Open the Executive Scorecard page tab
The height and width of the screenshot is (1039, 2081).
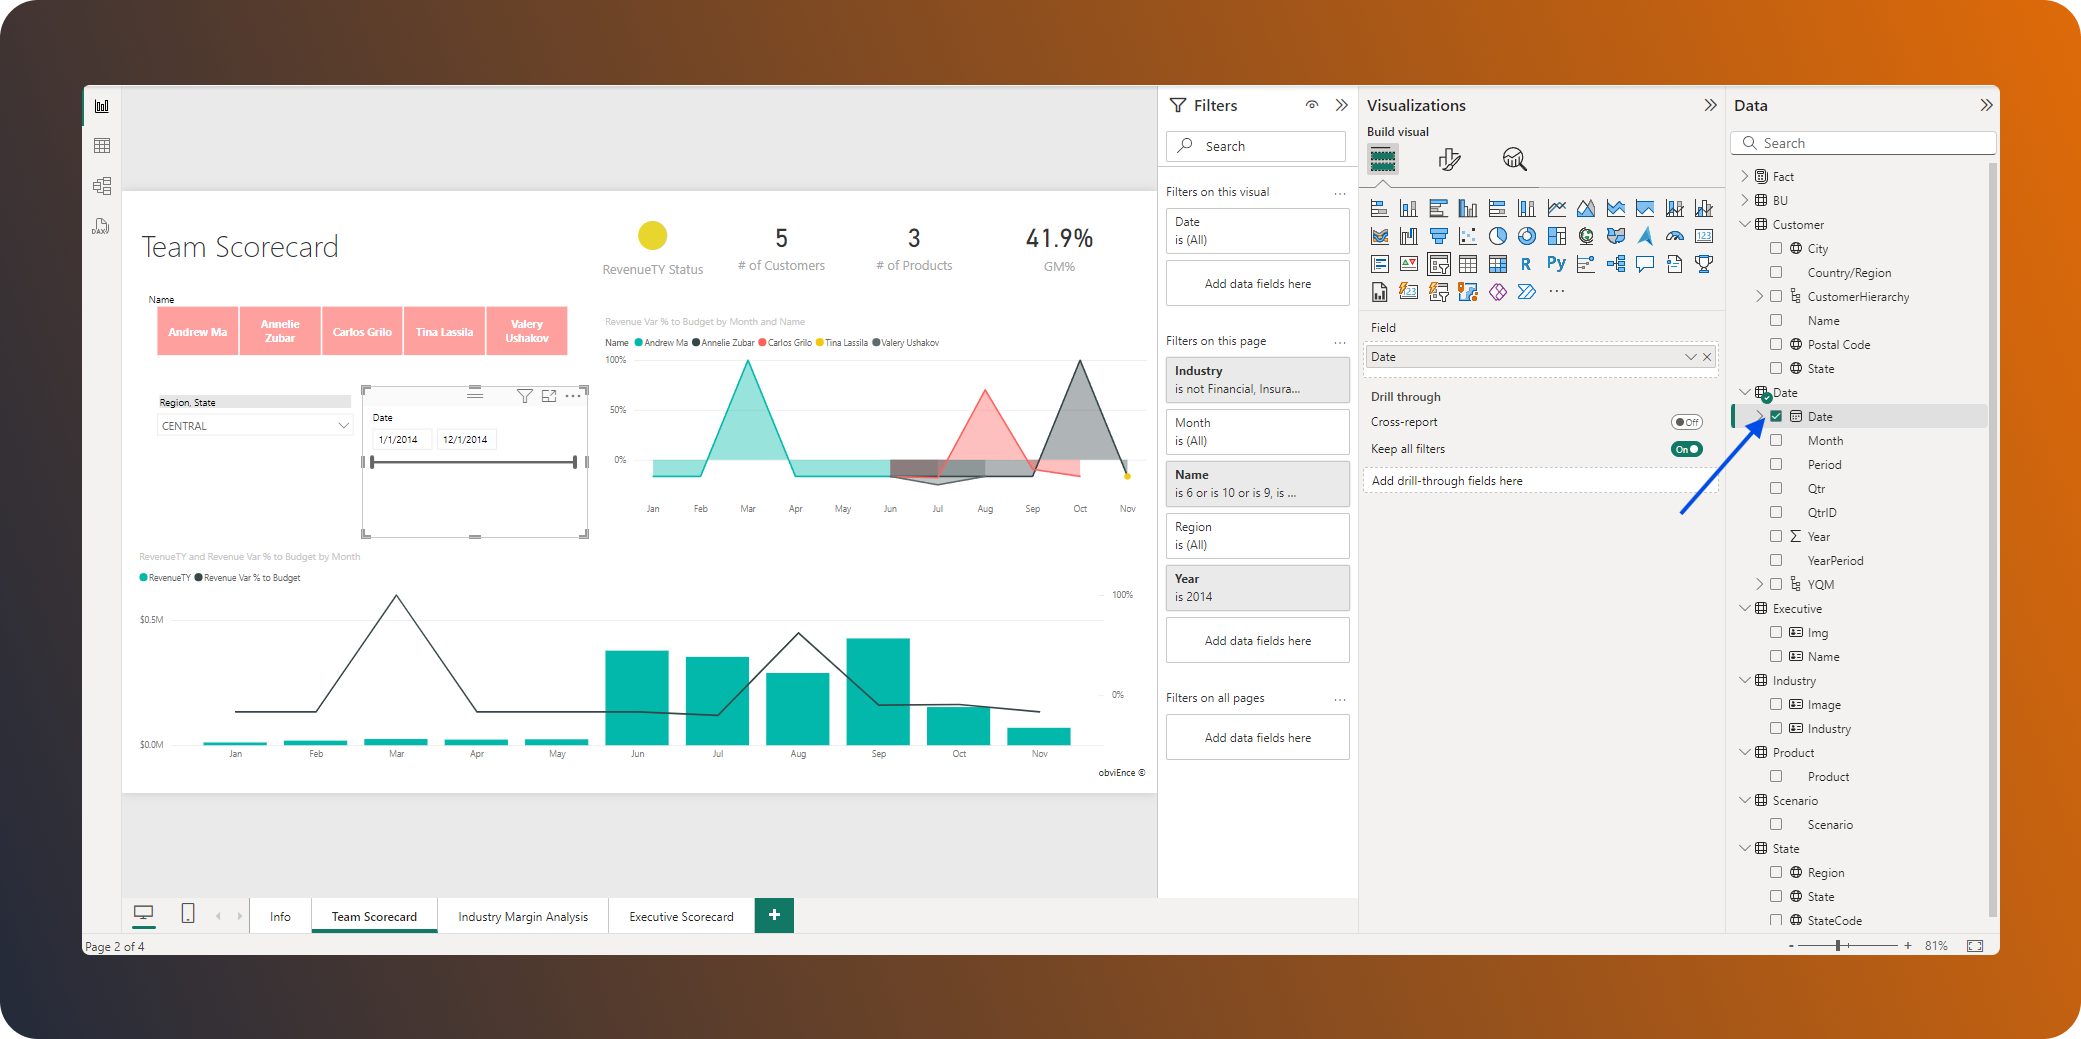point(681,915)
